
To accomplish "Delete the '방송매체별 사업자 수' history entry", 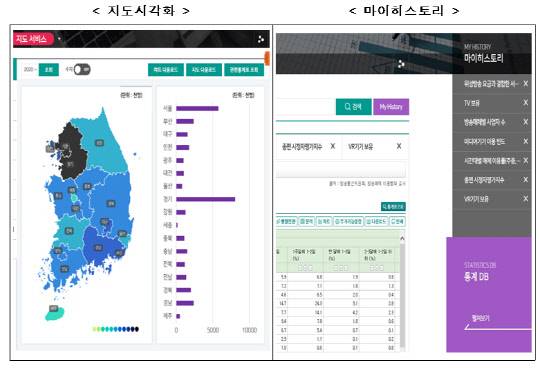I will coord(526,122).
